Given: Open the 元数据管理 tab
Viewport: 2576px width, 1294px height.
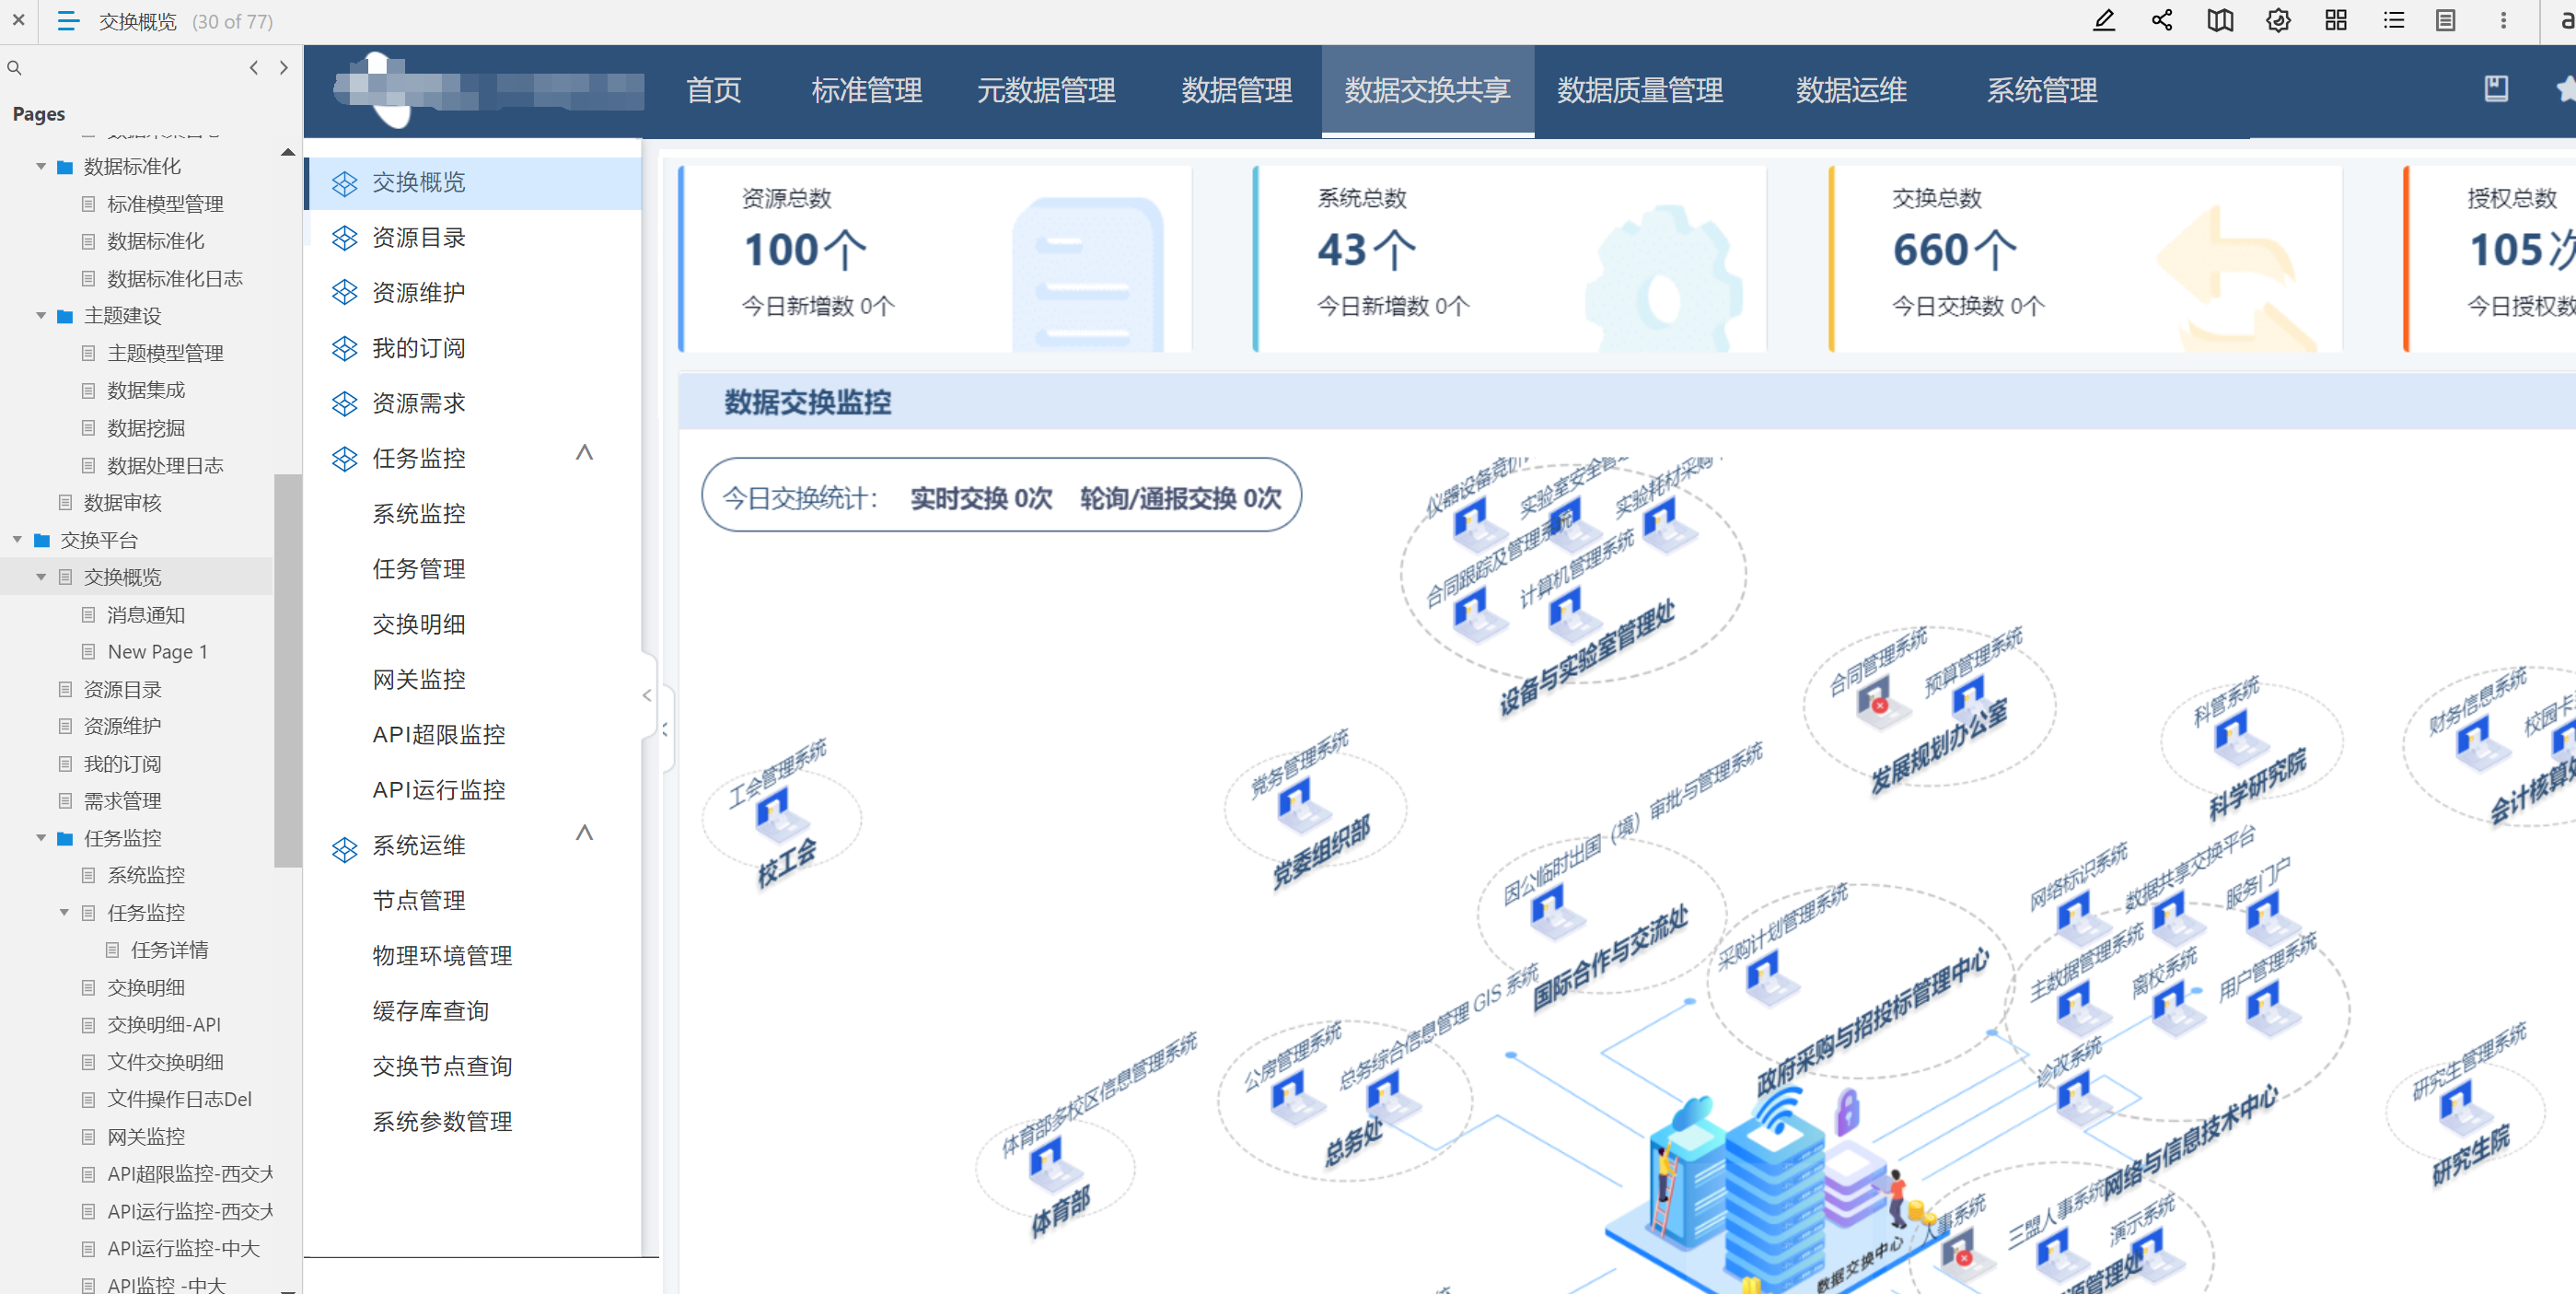Looking at the screenshot, I should pos(1046,90).
